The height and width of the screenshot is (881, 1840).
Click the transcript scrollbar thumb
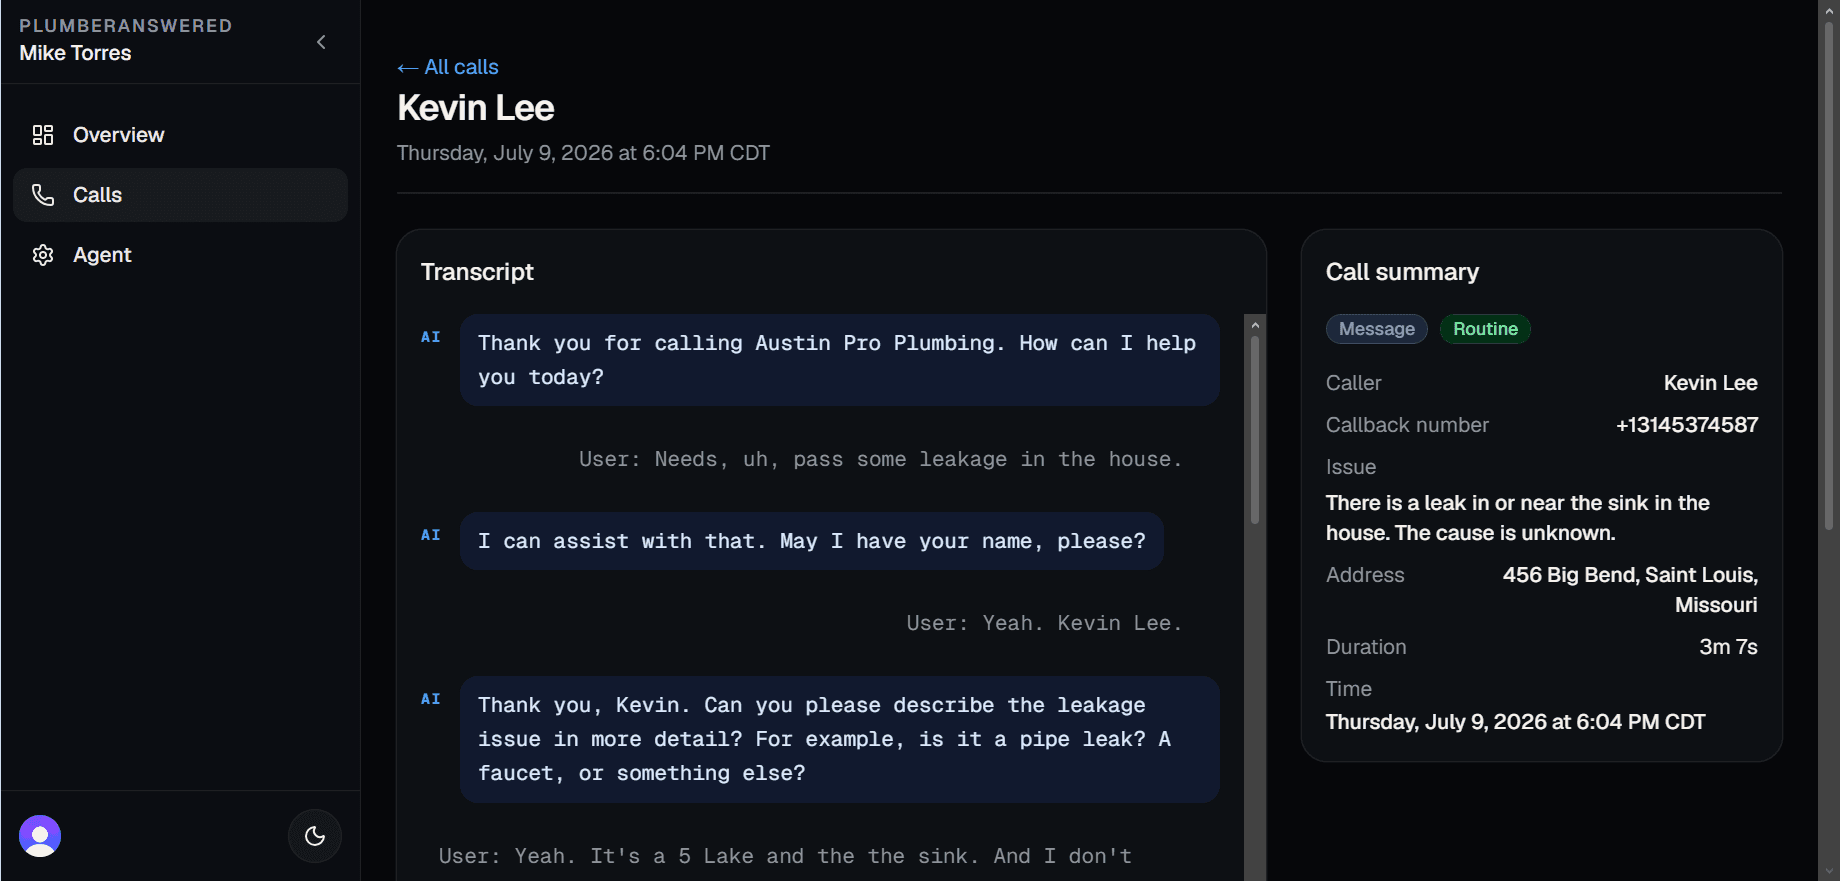point(1255,430)
